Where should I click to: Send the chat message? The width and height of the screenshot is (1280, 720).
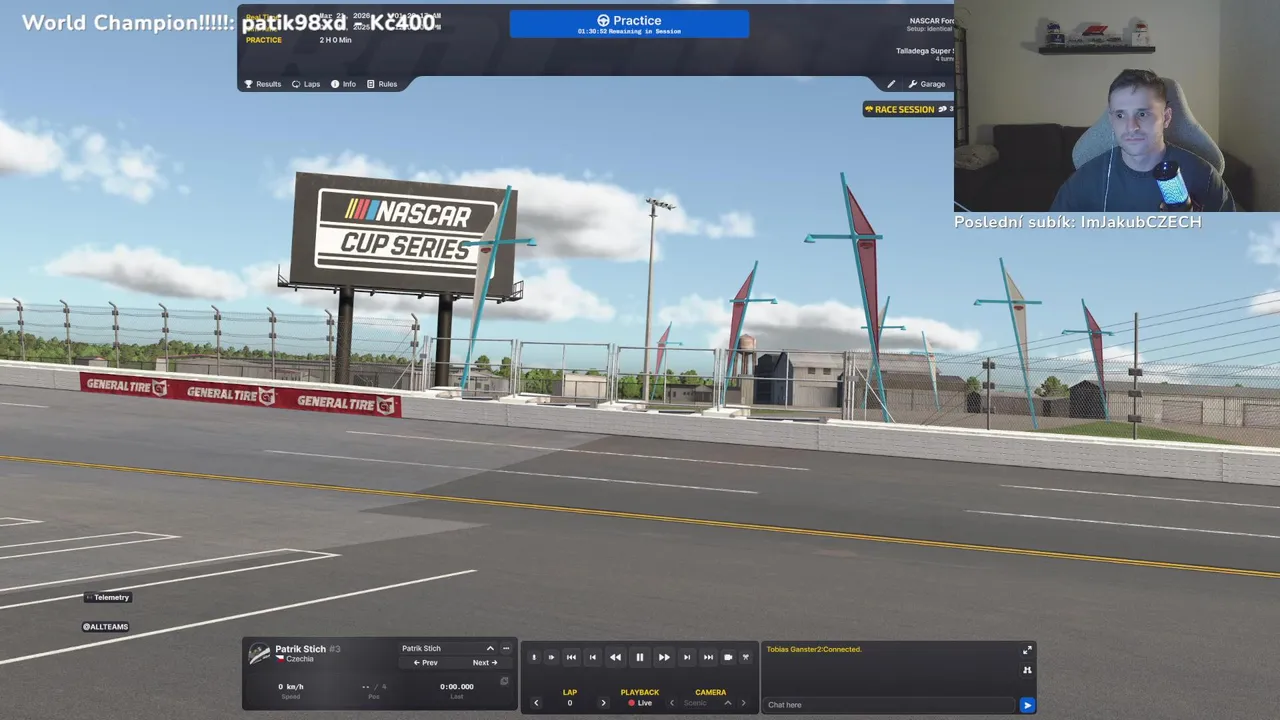[x=1027, y=705]
